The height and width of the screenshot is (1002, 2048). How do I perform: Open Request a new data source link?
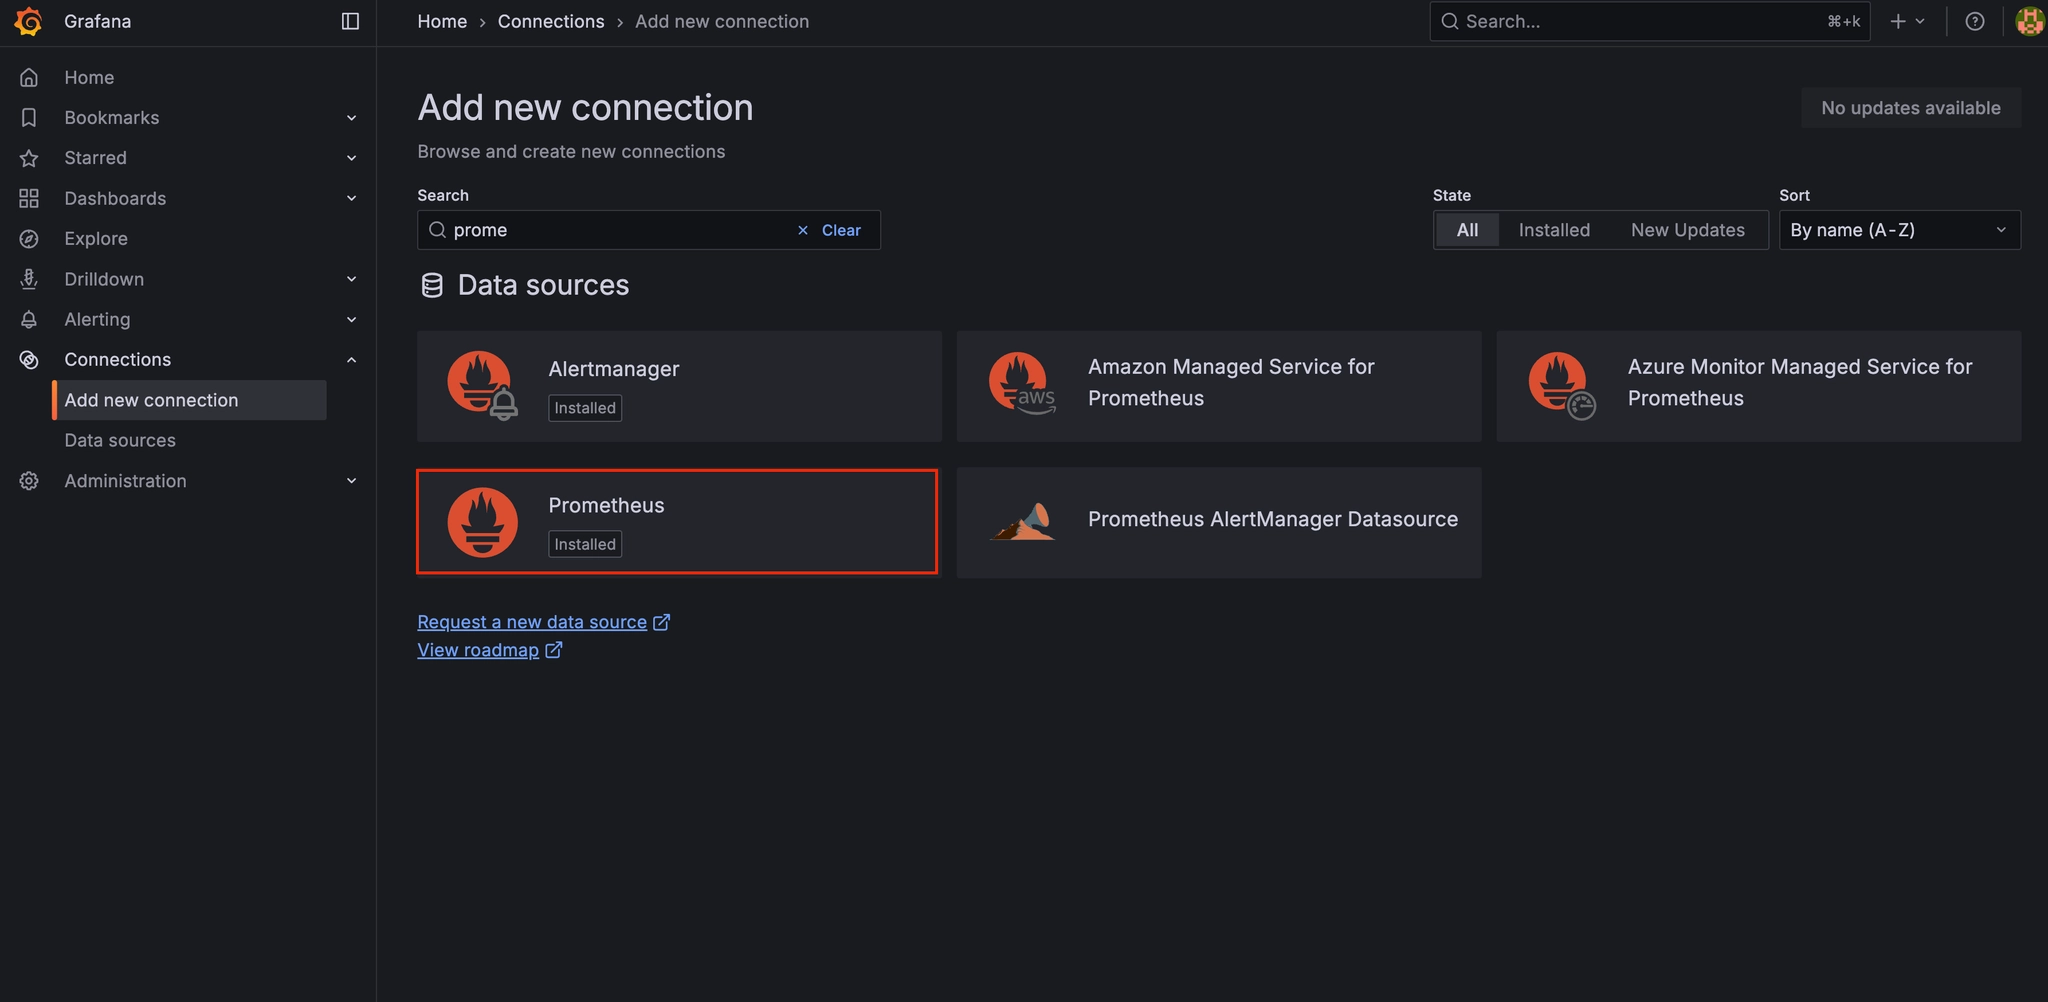(x=532, y=622)
